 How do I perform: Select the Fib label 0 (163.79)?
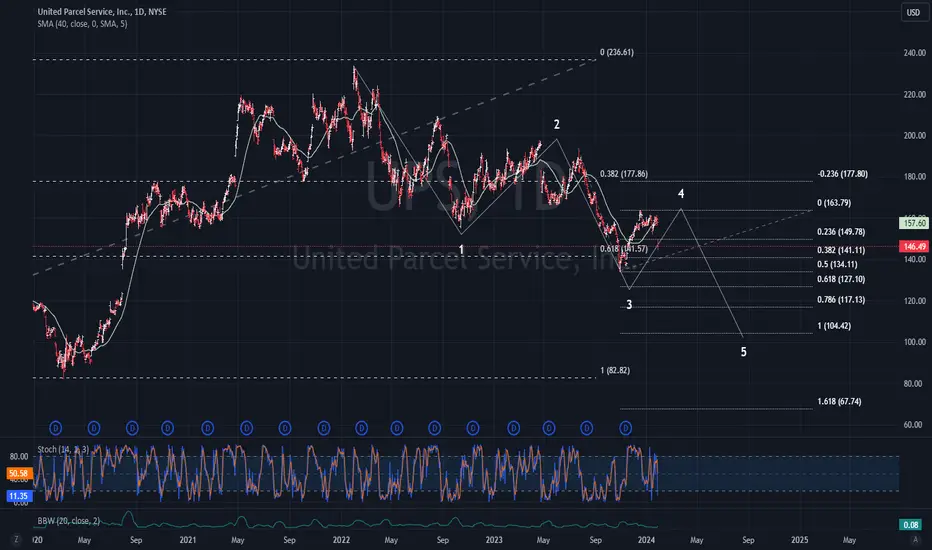[834, 203]
